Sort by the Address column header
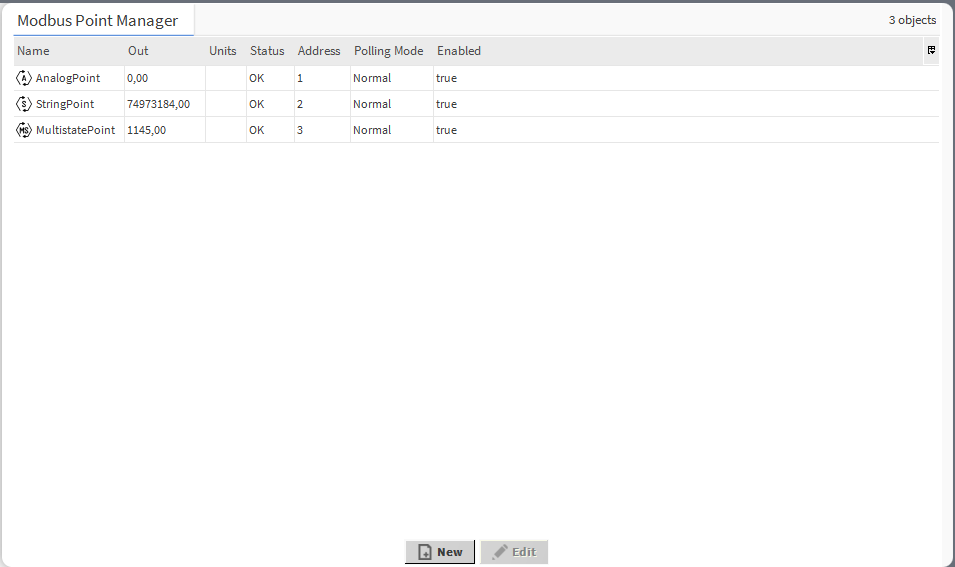Screen dimensions: 955x567 pyautogui.click(x=319, y=51)
